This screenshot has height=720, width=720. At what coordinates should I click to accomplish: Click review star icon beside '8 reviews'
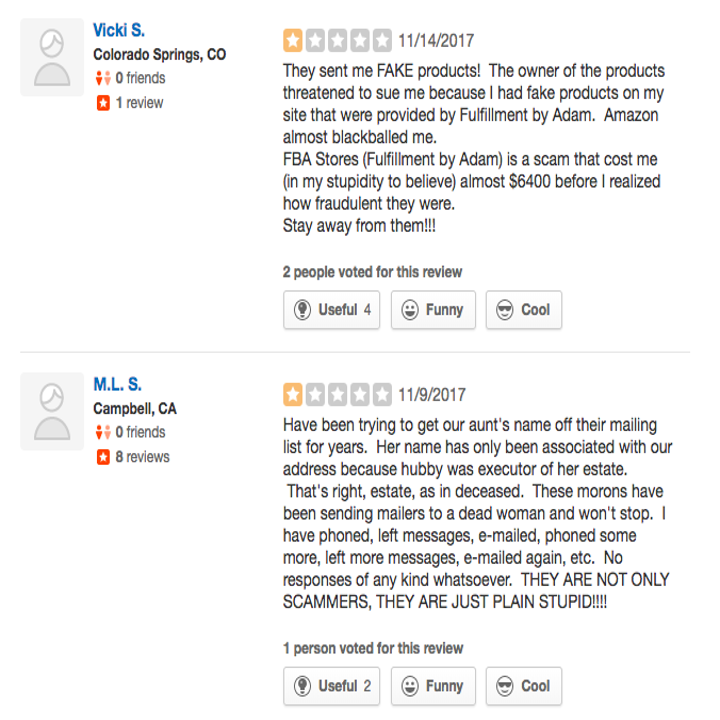tap(102, 457)
